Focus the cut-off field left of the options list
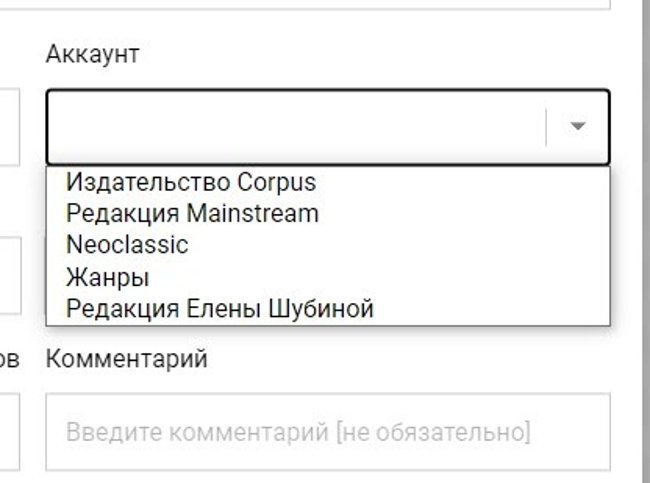 (10, 275)
